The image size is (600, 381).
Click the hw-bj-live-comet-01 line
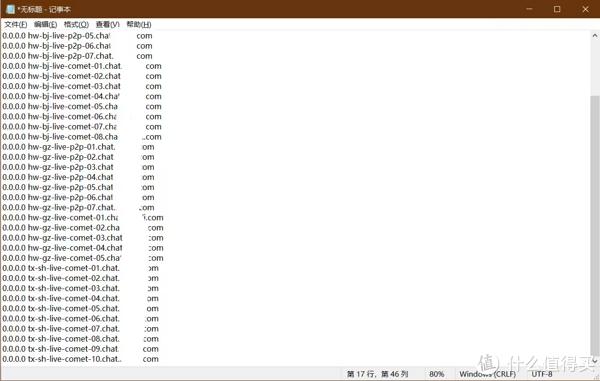click(82, 66)
